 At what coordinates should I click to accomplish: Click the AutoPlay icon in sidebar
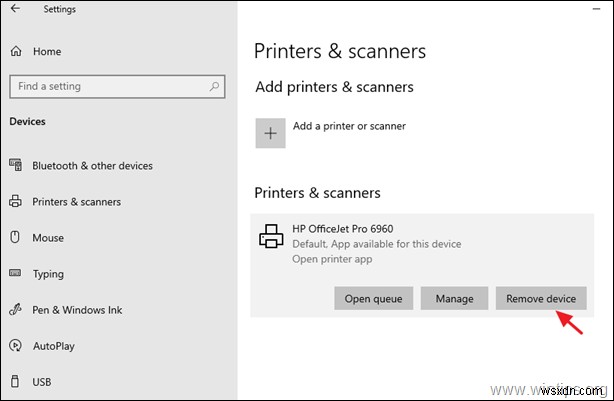[14, 346]
